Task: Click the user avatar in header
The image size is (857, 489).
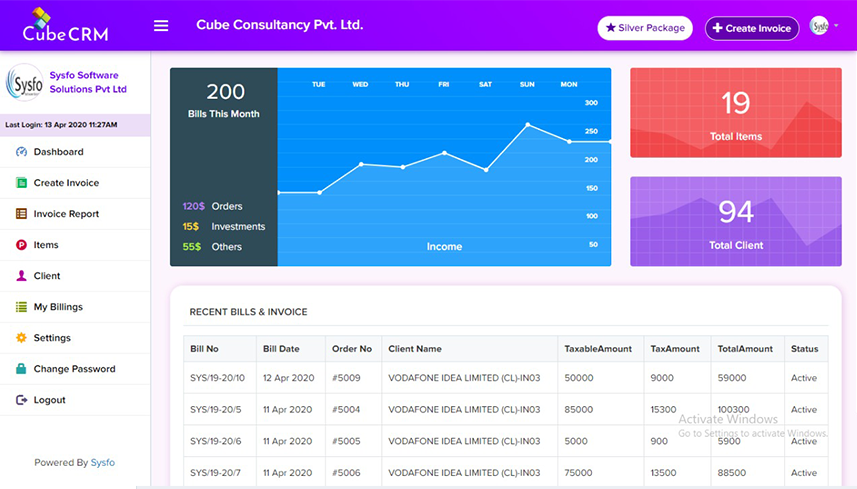Action: 819,26
